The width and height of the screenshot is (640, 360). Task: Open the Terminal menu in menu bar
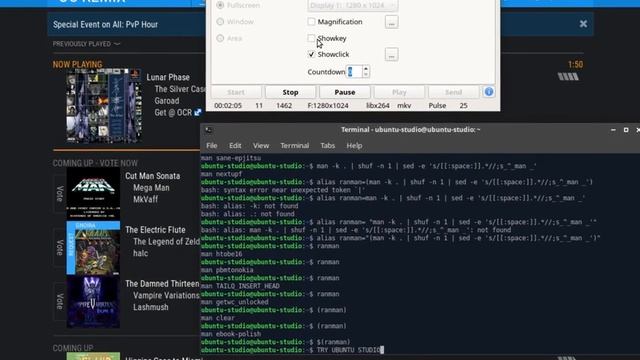[294, 146]
